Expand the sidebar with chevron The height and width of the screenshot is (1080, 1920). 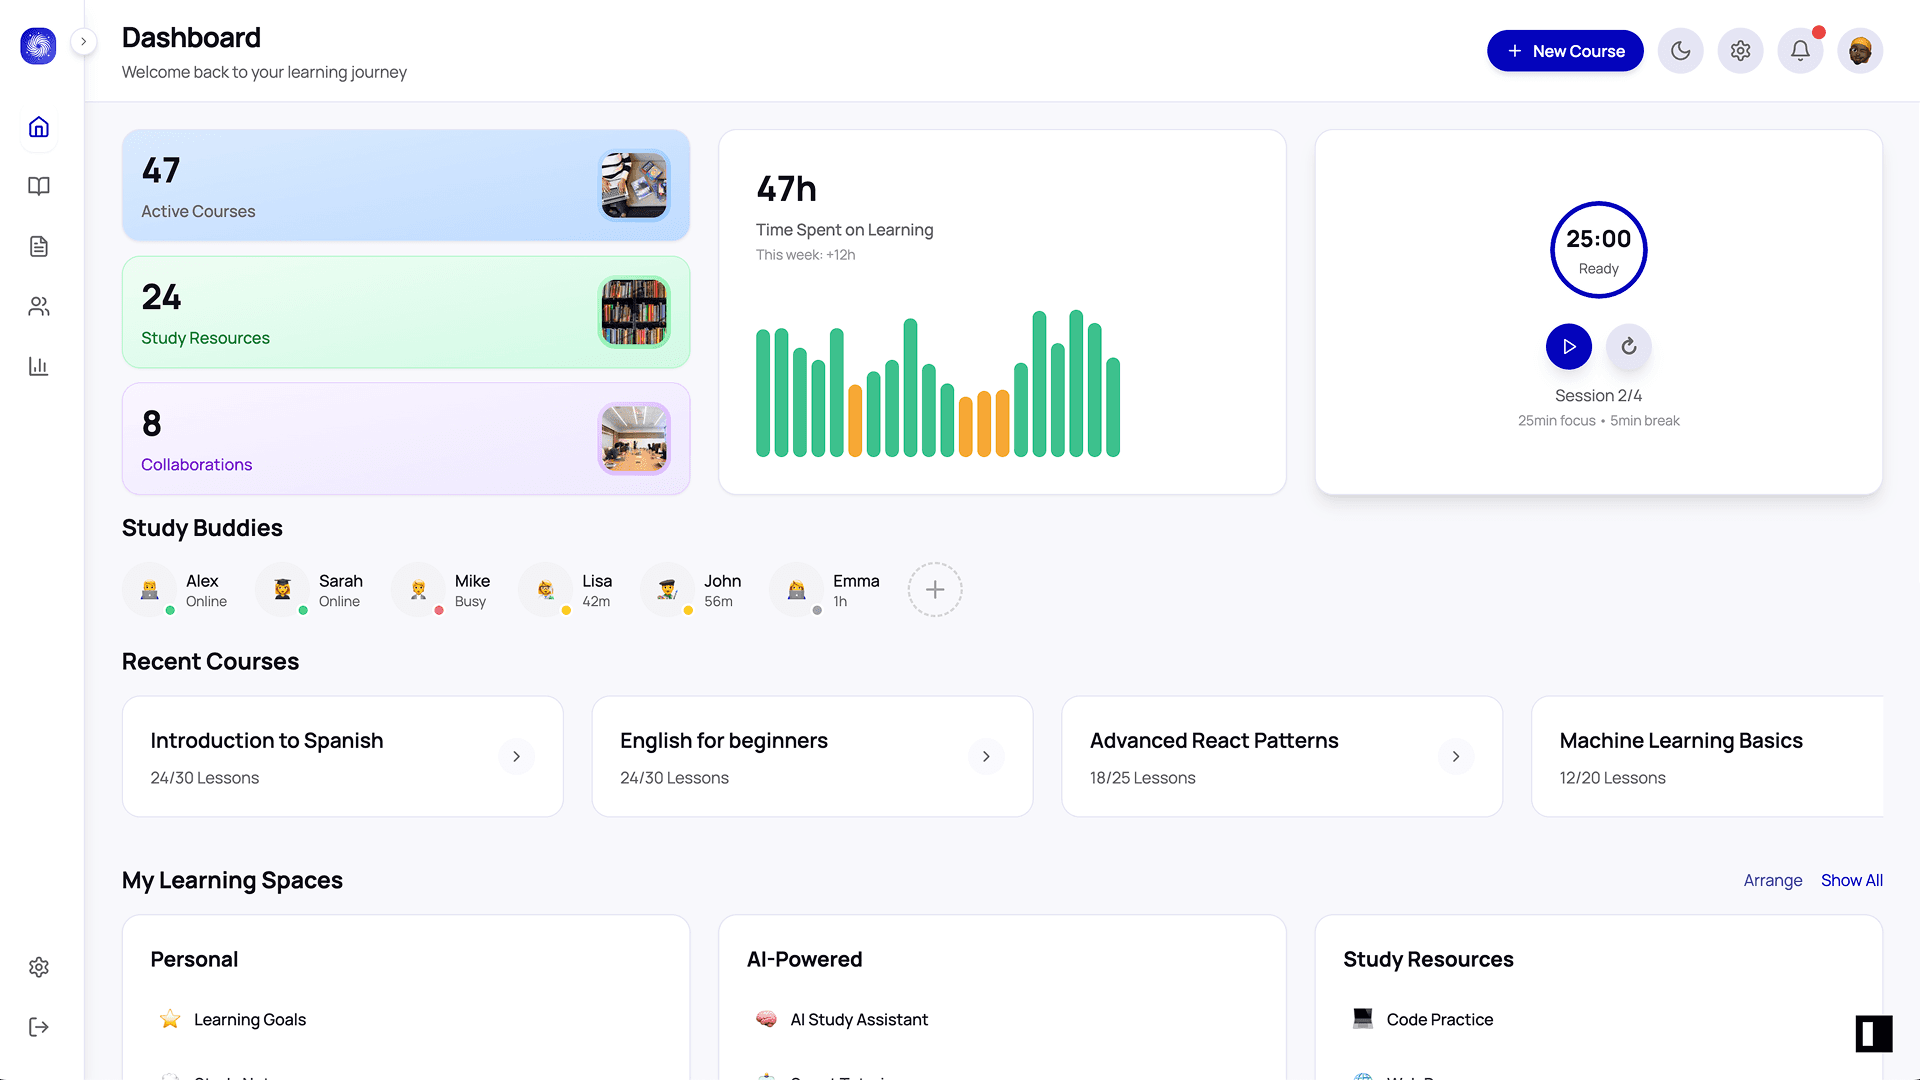[84, 42]
